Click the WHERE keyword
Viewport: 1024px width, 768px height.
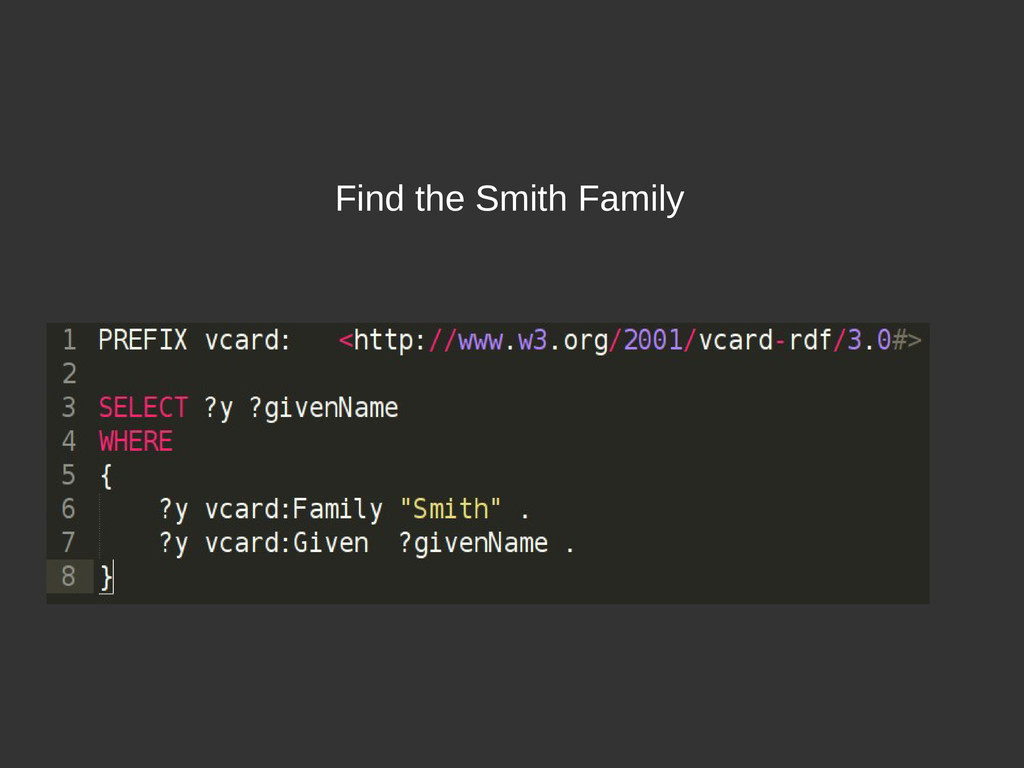tap(136, 441)
